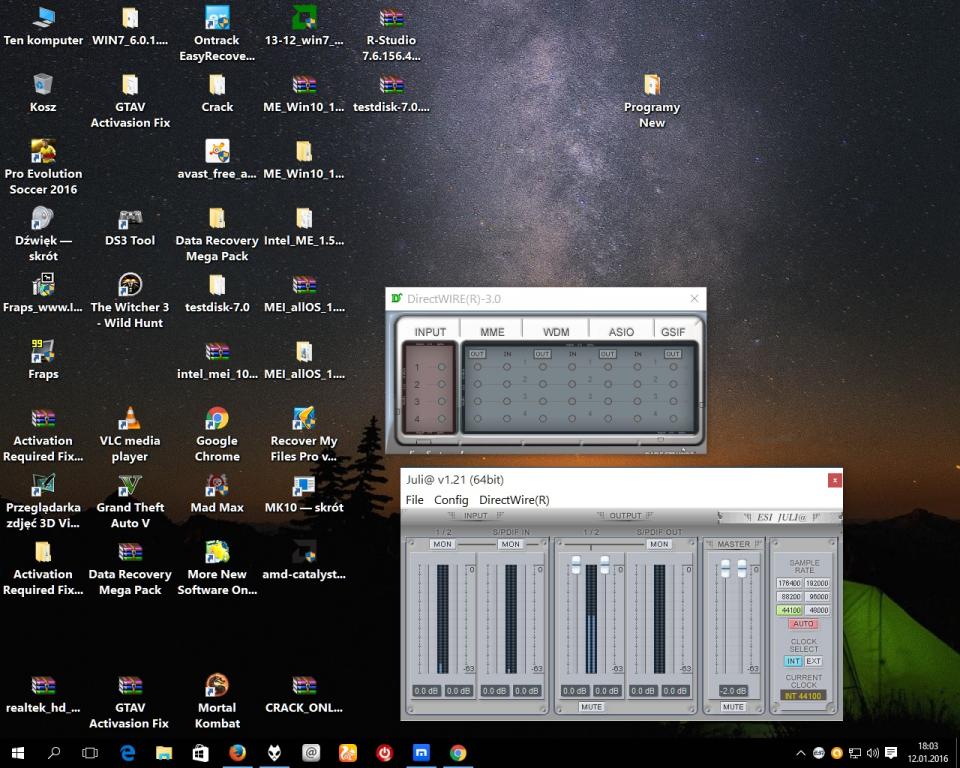Open the File menu in Juli@

414,500
